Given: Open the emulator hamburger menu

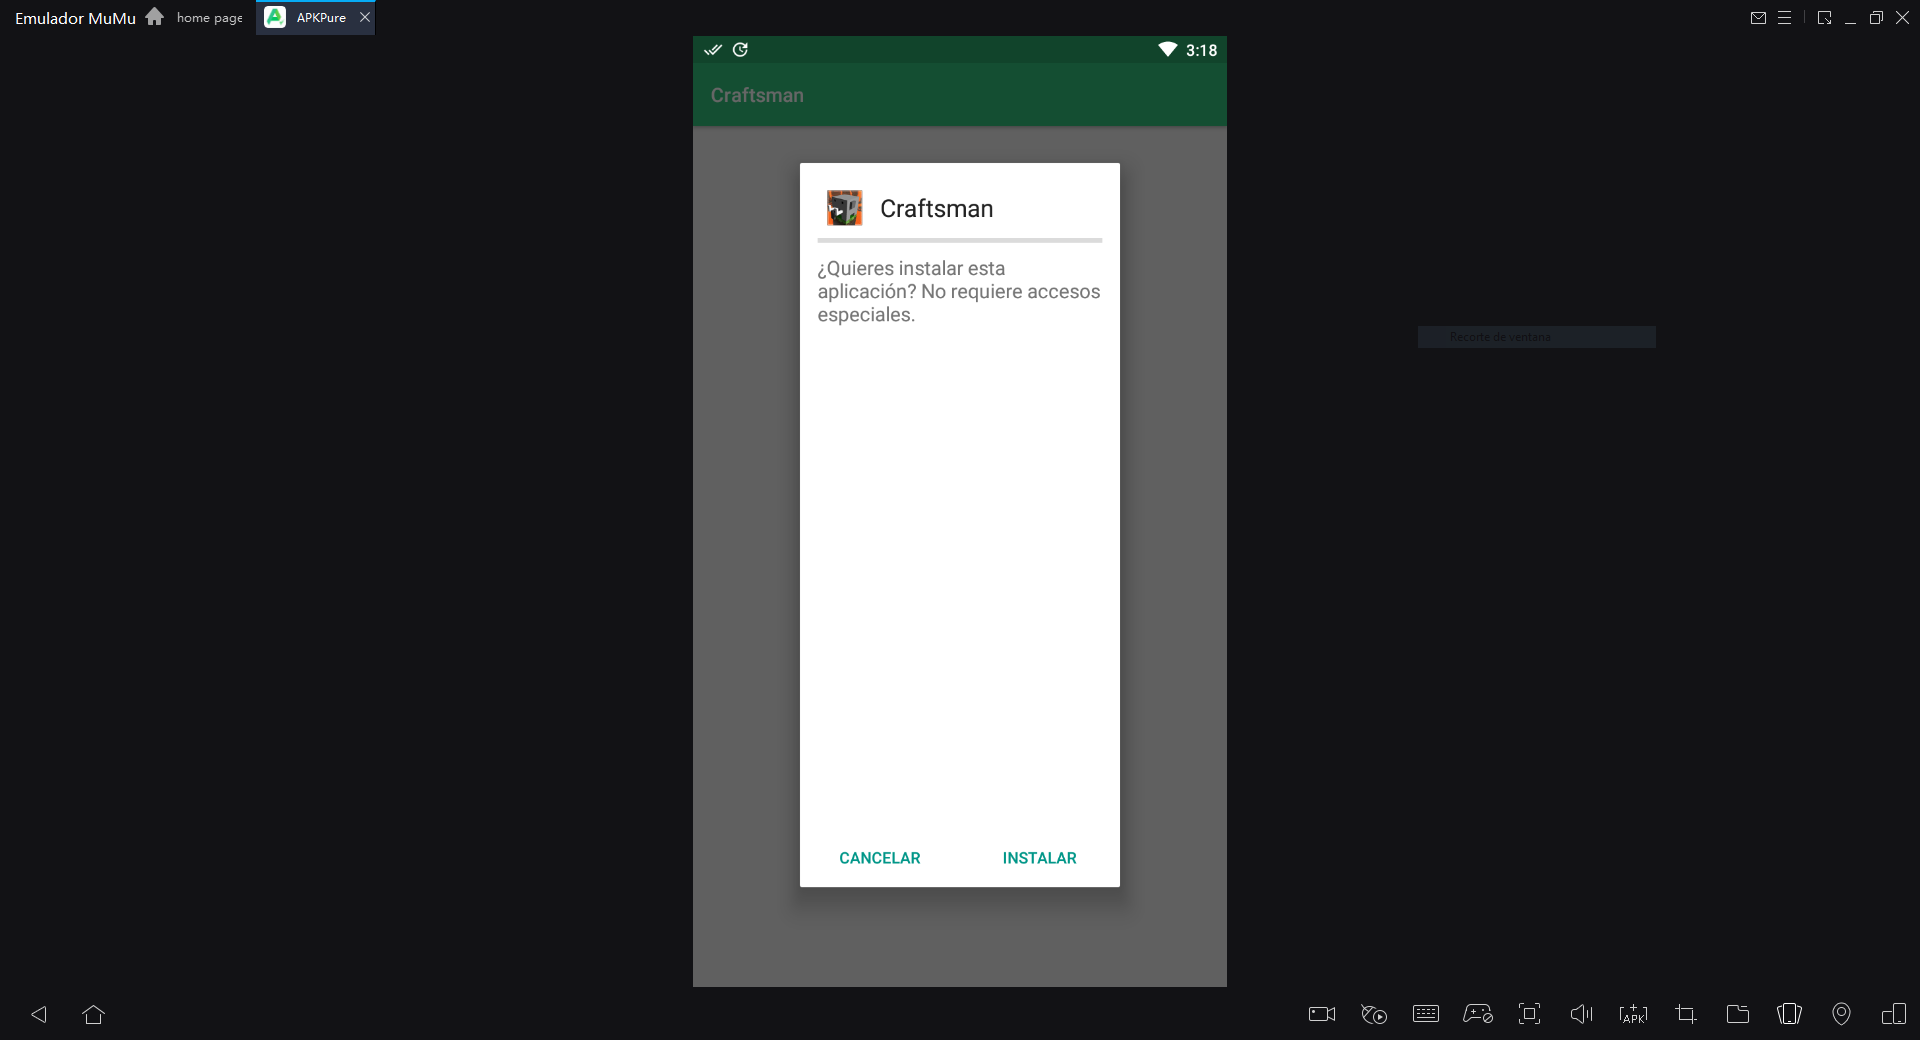Looking at the screenshot, I should pos(1784,18).
